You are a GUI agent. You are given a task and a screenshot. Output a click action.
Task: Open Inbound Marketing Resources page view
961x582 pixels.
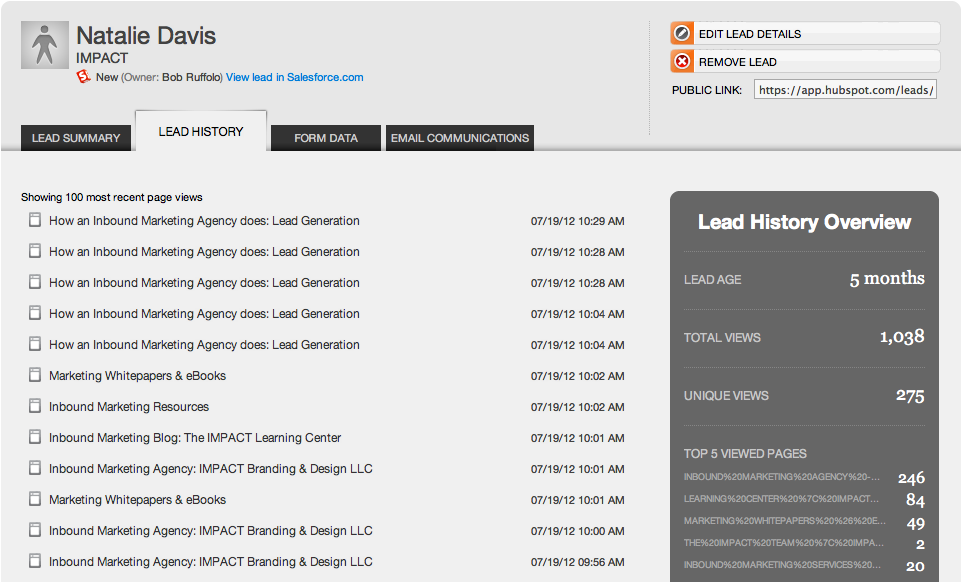point(129,407)
